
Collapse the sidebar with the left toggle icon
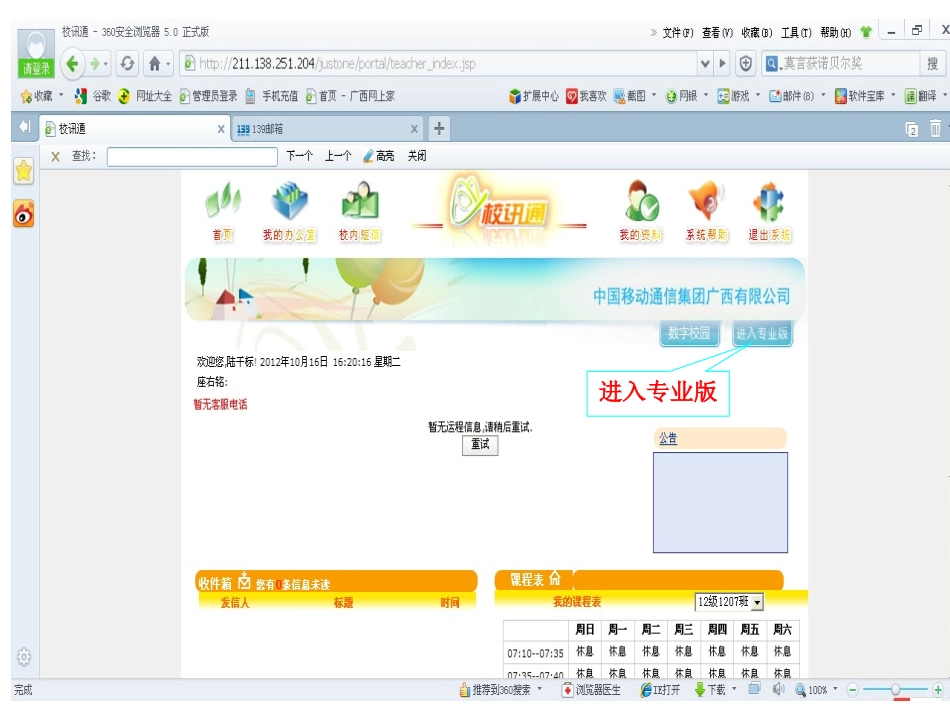(24, 127)
